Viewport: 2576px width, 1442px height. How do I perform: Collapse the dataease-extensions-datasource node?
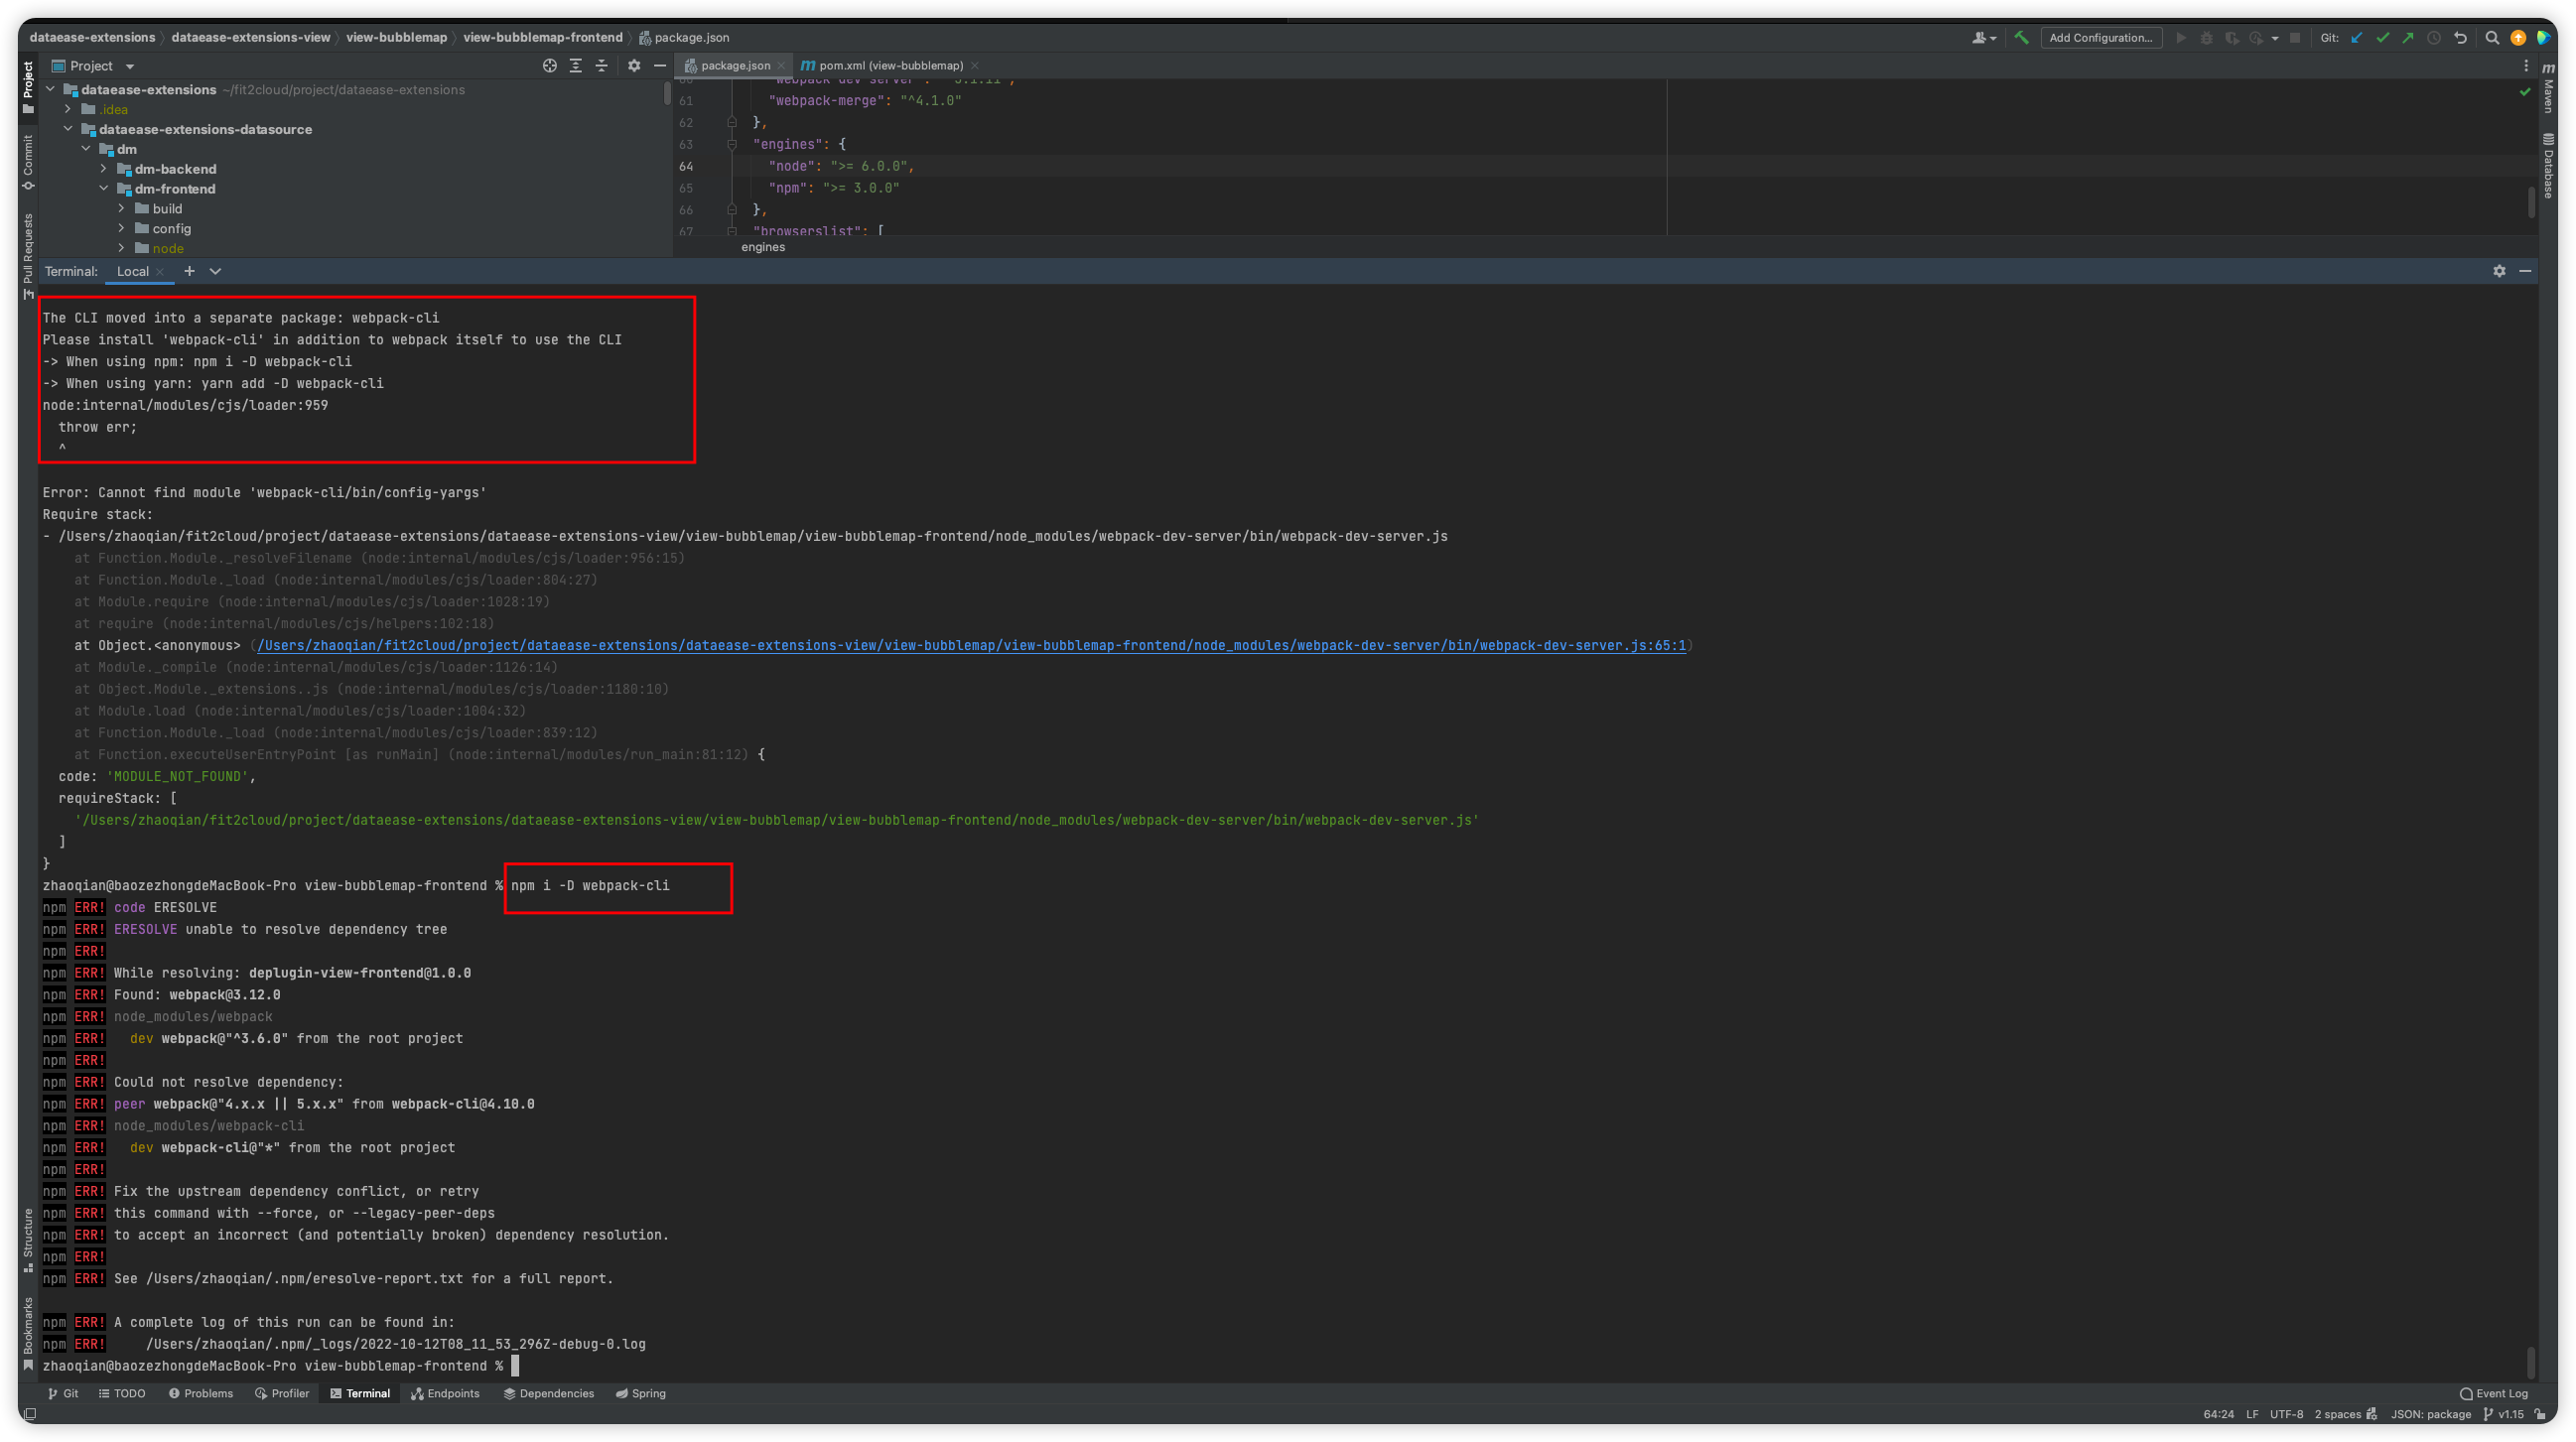(x=68, y=129)
